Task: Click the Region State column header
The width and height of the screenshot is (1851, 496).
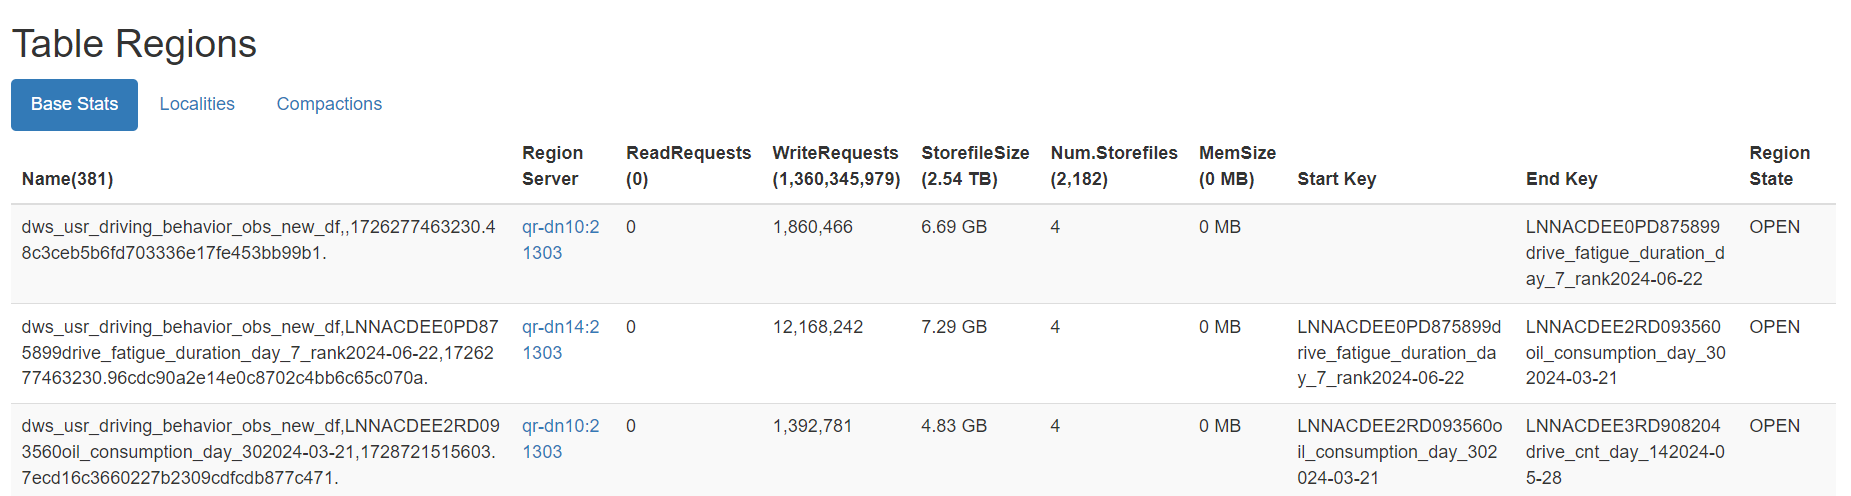Action: [x=1779, y=166]
